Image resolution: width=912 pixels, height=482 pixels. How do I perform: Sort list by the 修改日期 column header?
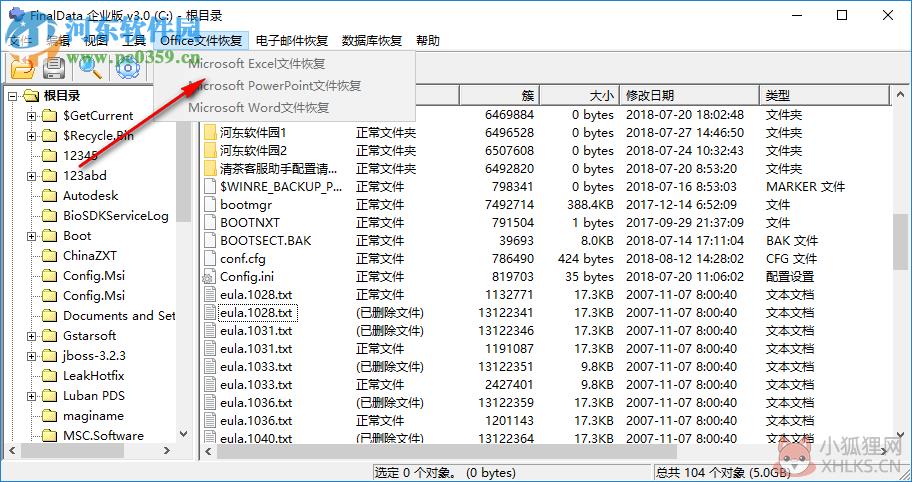click(689, 95)
